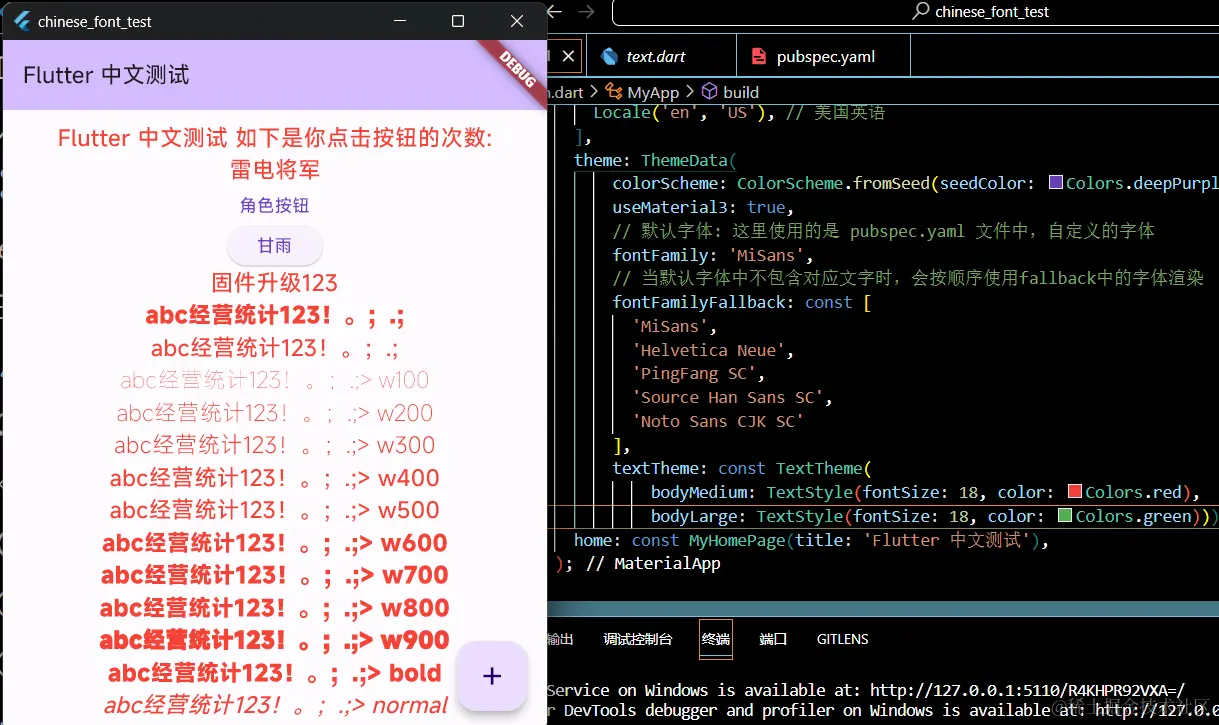The width and height of the screenshot is (1219, 725).
Task: Open the 127.0.0.1:5110 service URL in terminal
Action: pyautogui.click(x=1028, y=690)
